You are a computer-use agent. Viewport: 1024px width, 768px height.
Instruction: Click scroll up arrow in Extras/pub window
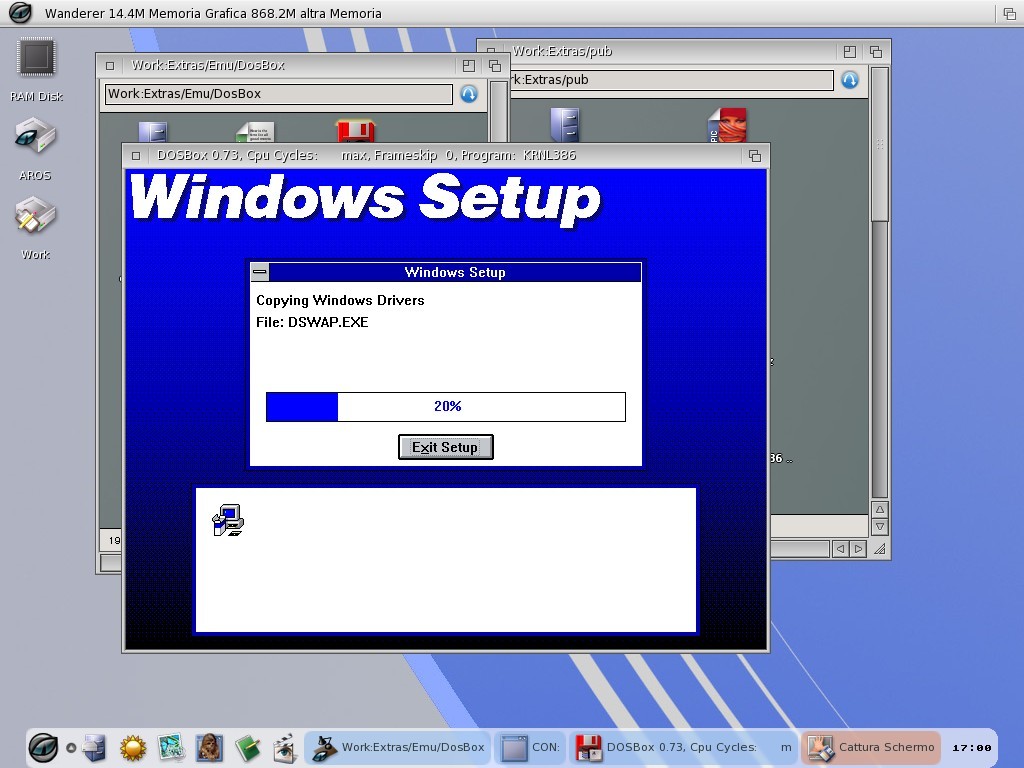click(880, 509)
